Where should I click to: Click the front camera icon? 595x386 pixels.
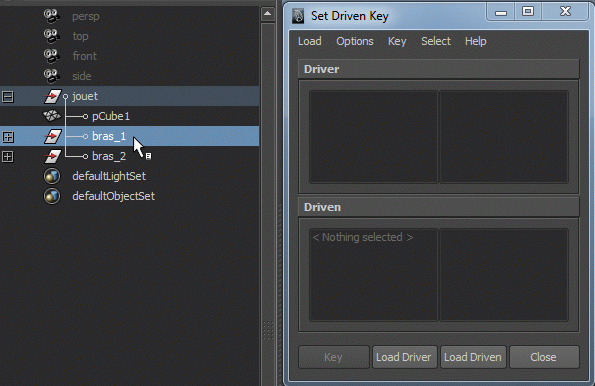tap(52, 56)
